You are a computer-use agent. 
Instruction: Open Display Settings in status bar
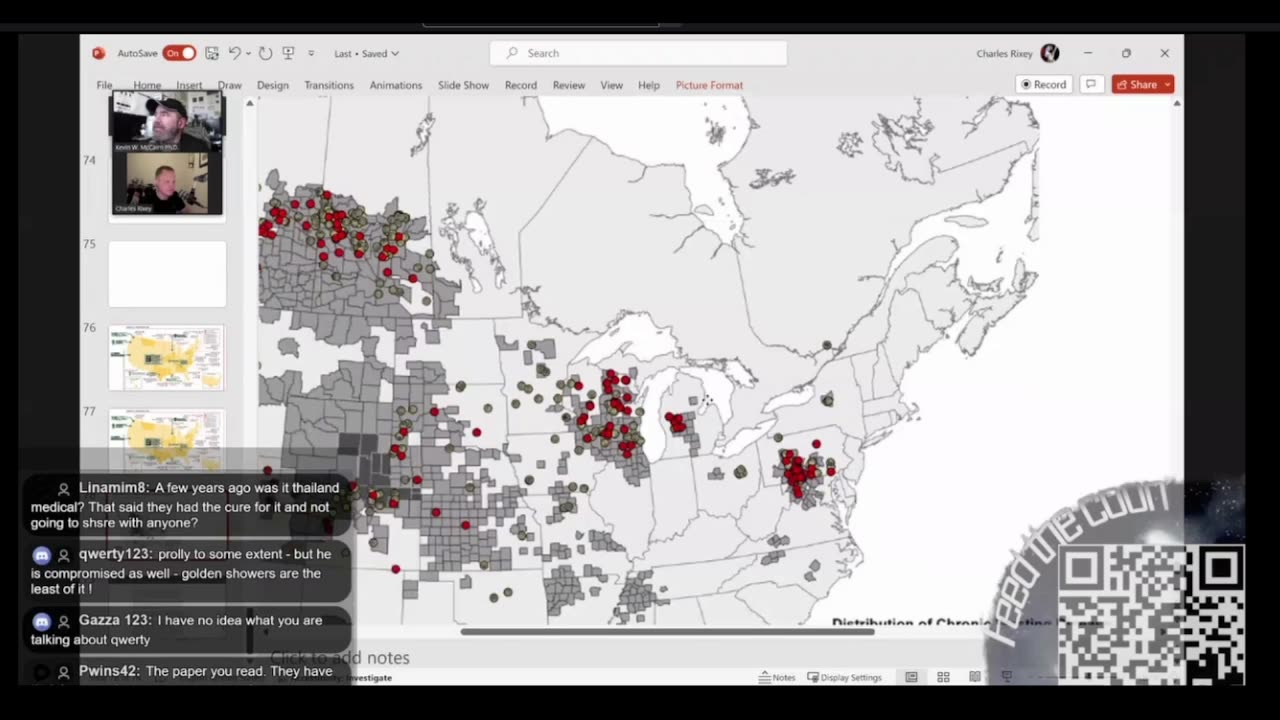click(845, 677)
